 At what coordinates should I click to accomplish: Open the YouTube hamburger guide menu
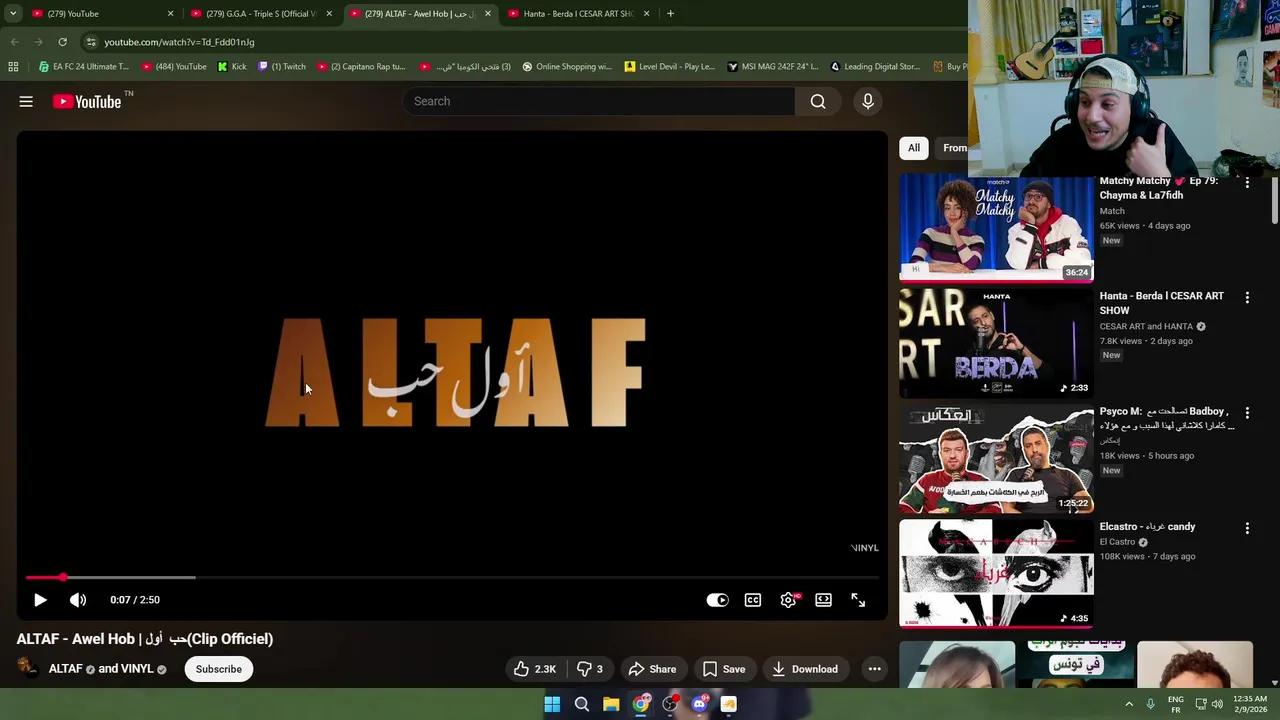coord(26,101)
